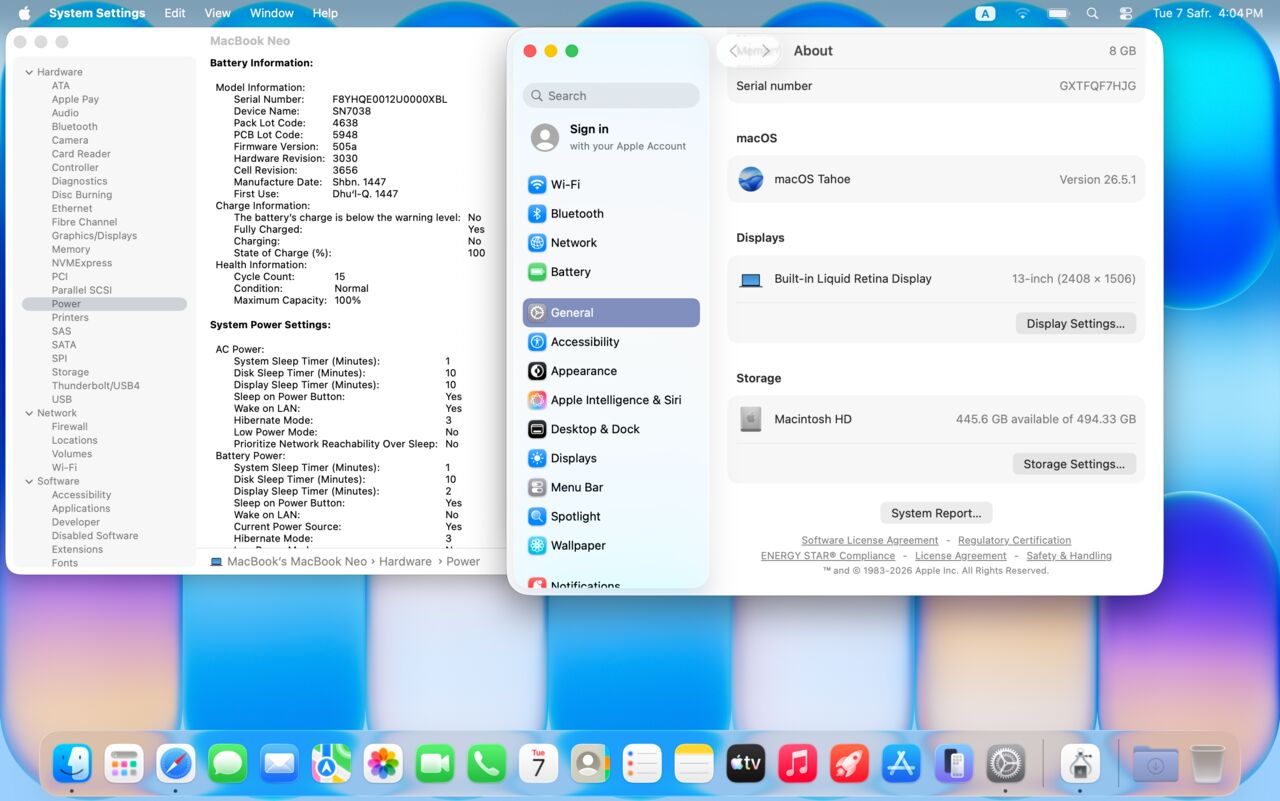Click the Storage Settings... button
This screenshot has width=1280, height=801.
[1074, 464]
